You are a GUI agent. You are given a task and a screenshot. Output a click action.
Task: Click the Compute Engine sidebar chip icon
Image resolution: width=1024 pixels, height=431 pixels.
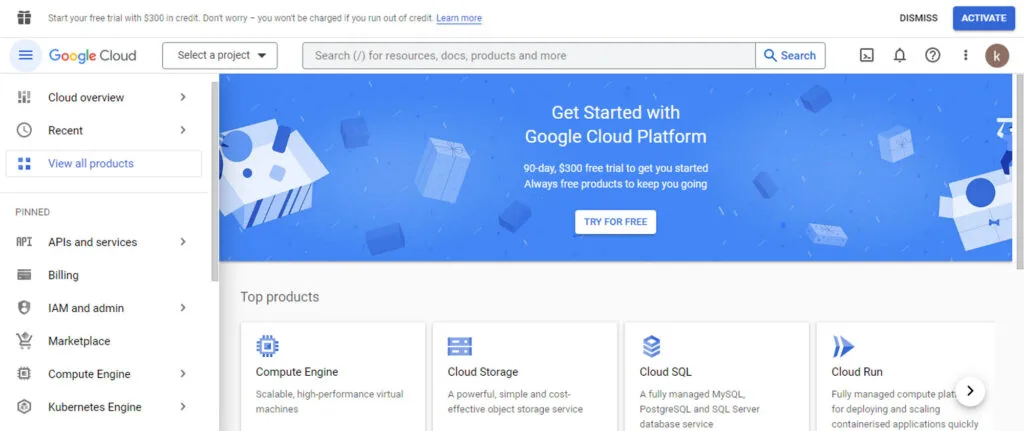point(24,374)
